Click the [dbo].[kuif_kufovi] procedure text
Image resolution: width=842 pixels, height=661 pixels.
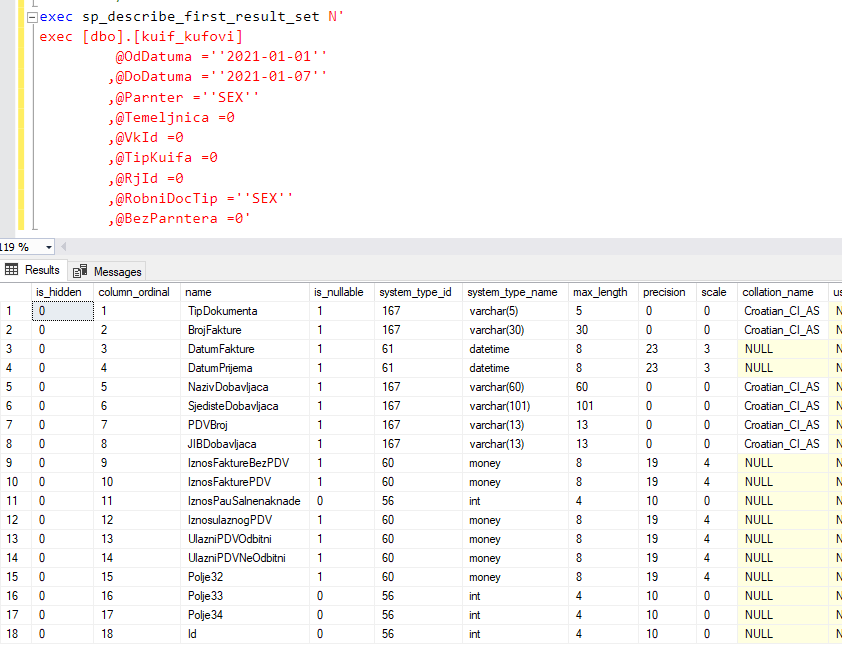(x=163, y=37)
